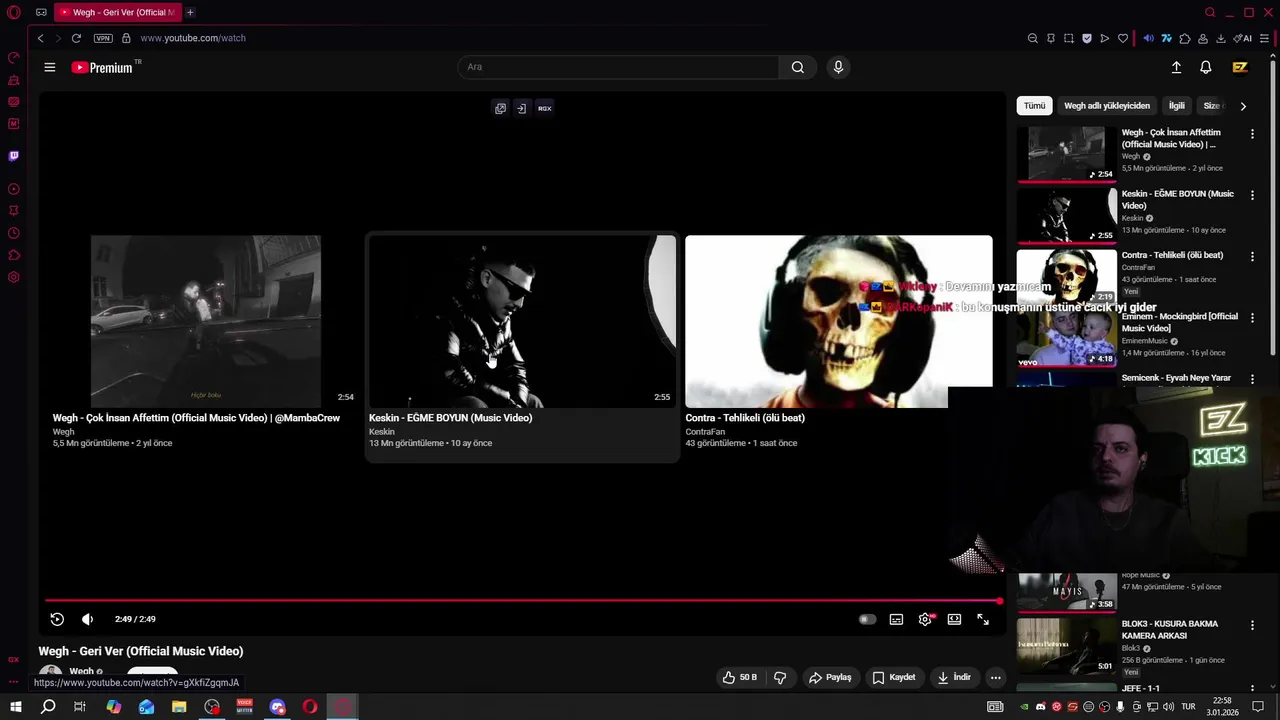Image resolution: width=1280 pixels, height=720 pixels.
Task: Toggle tab audio speaker icon in toolbar
Action: 1148,38
